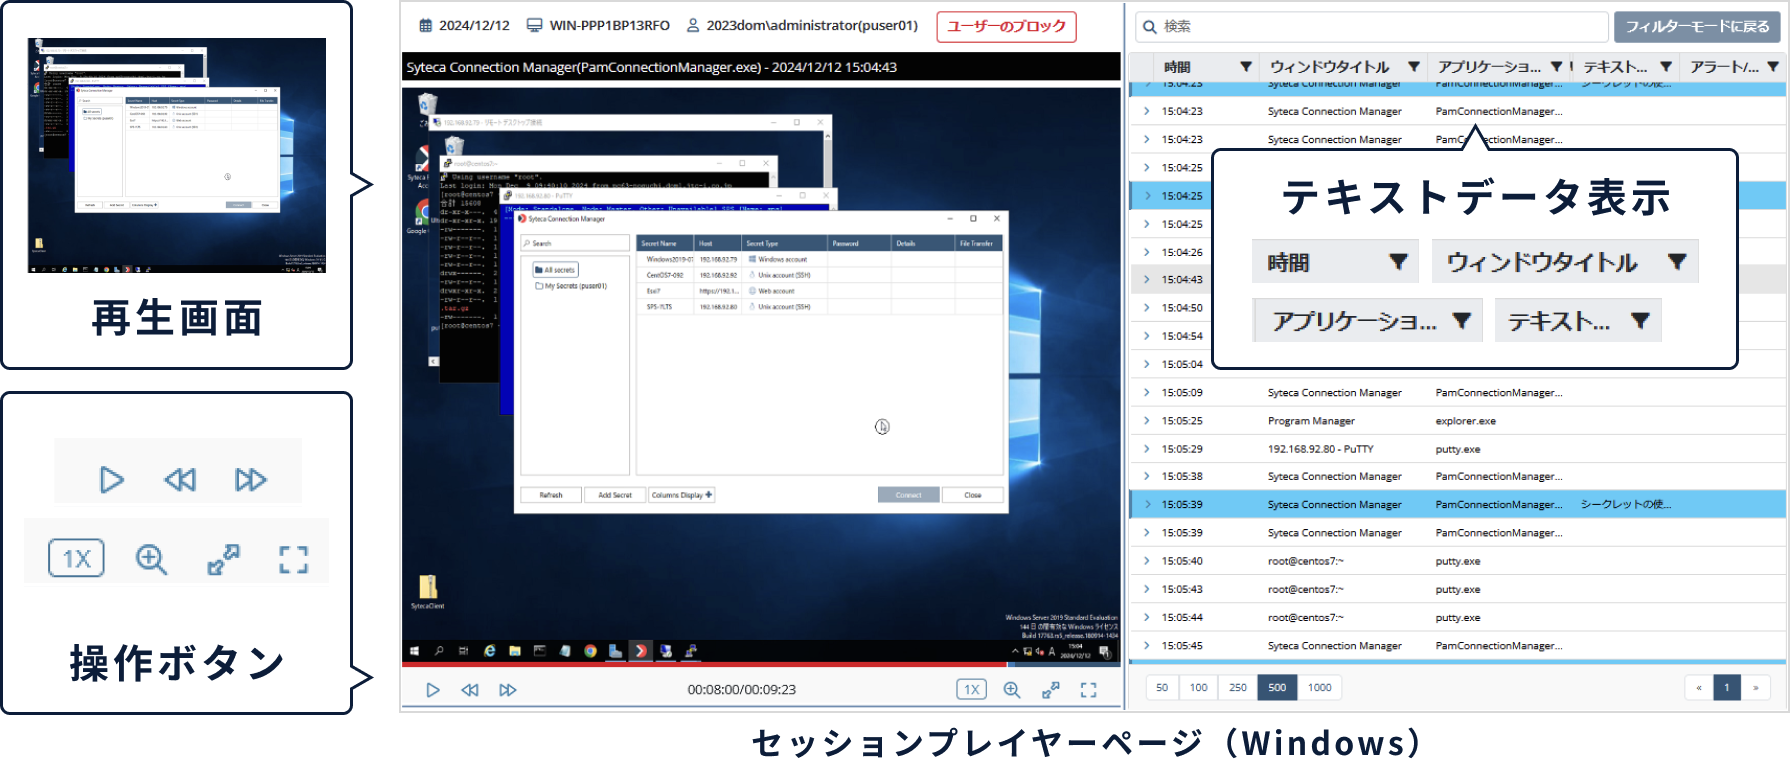The image size is (1790, 764).
Task: Enter fullscreen mode in the player
Action: (x=1089, y=690)
